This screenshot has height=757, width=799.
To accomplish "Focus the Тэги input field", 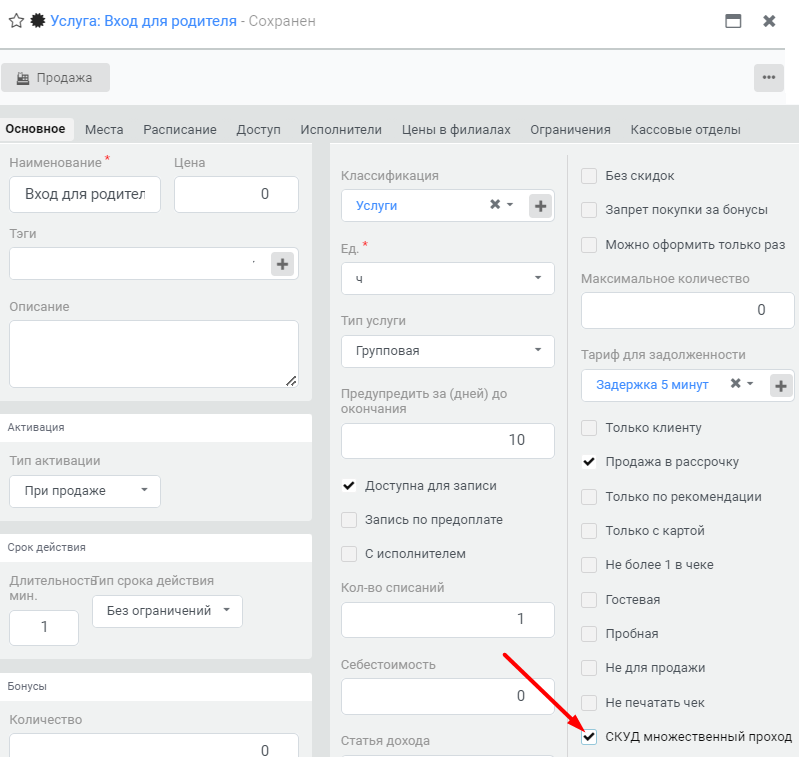I will pyautogui.click(x=139, y=263).
